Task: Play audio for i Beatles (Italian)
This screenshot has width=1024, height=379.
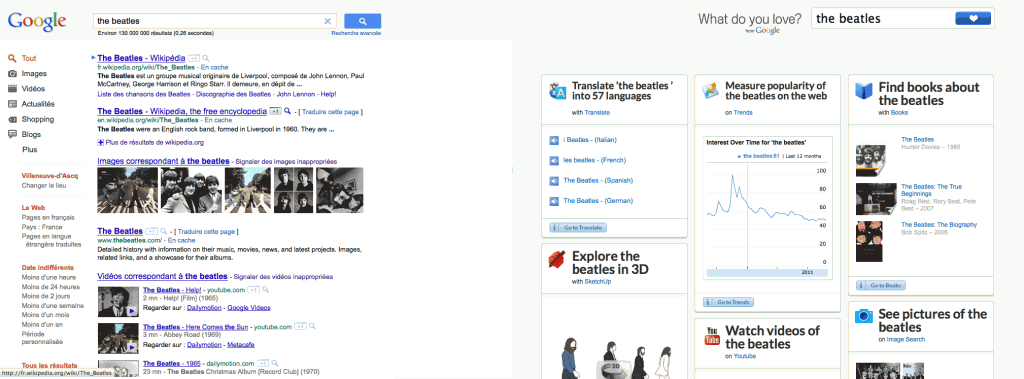Action: pos(554,140)
